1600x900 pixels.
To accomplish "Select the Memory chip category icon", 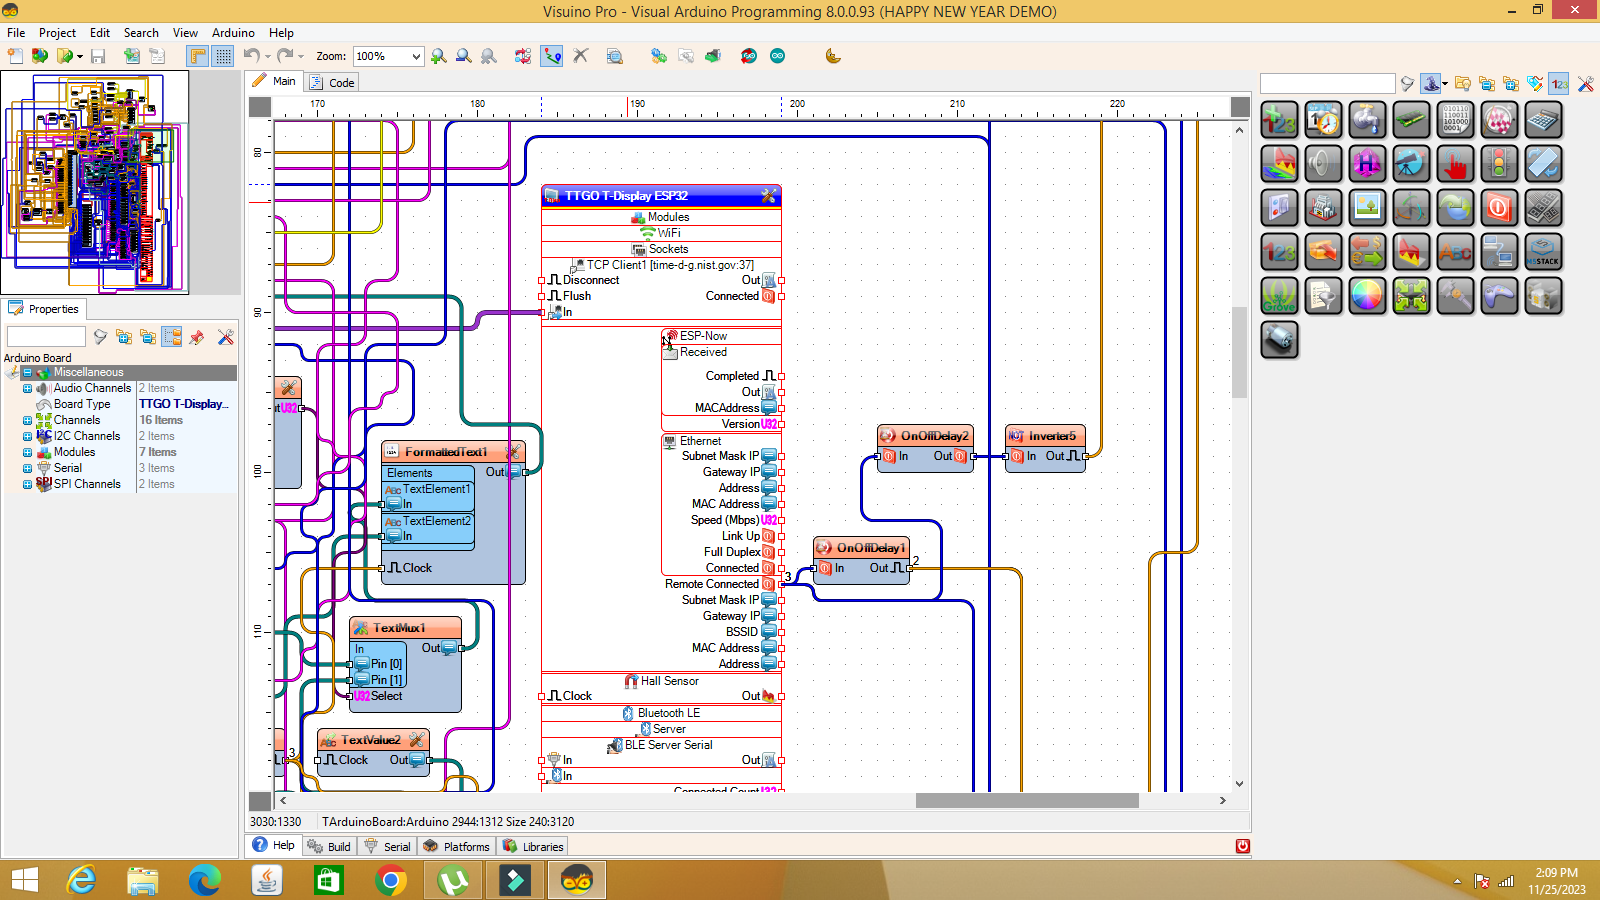I will [1411, 120].
